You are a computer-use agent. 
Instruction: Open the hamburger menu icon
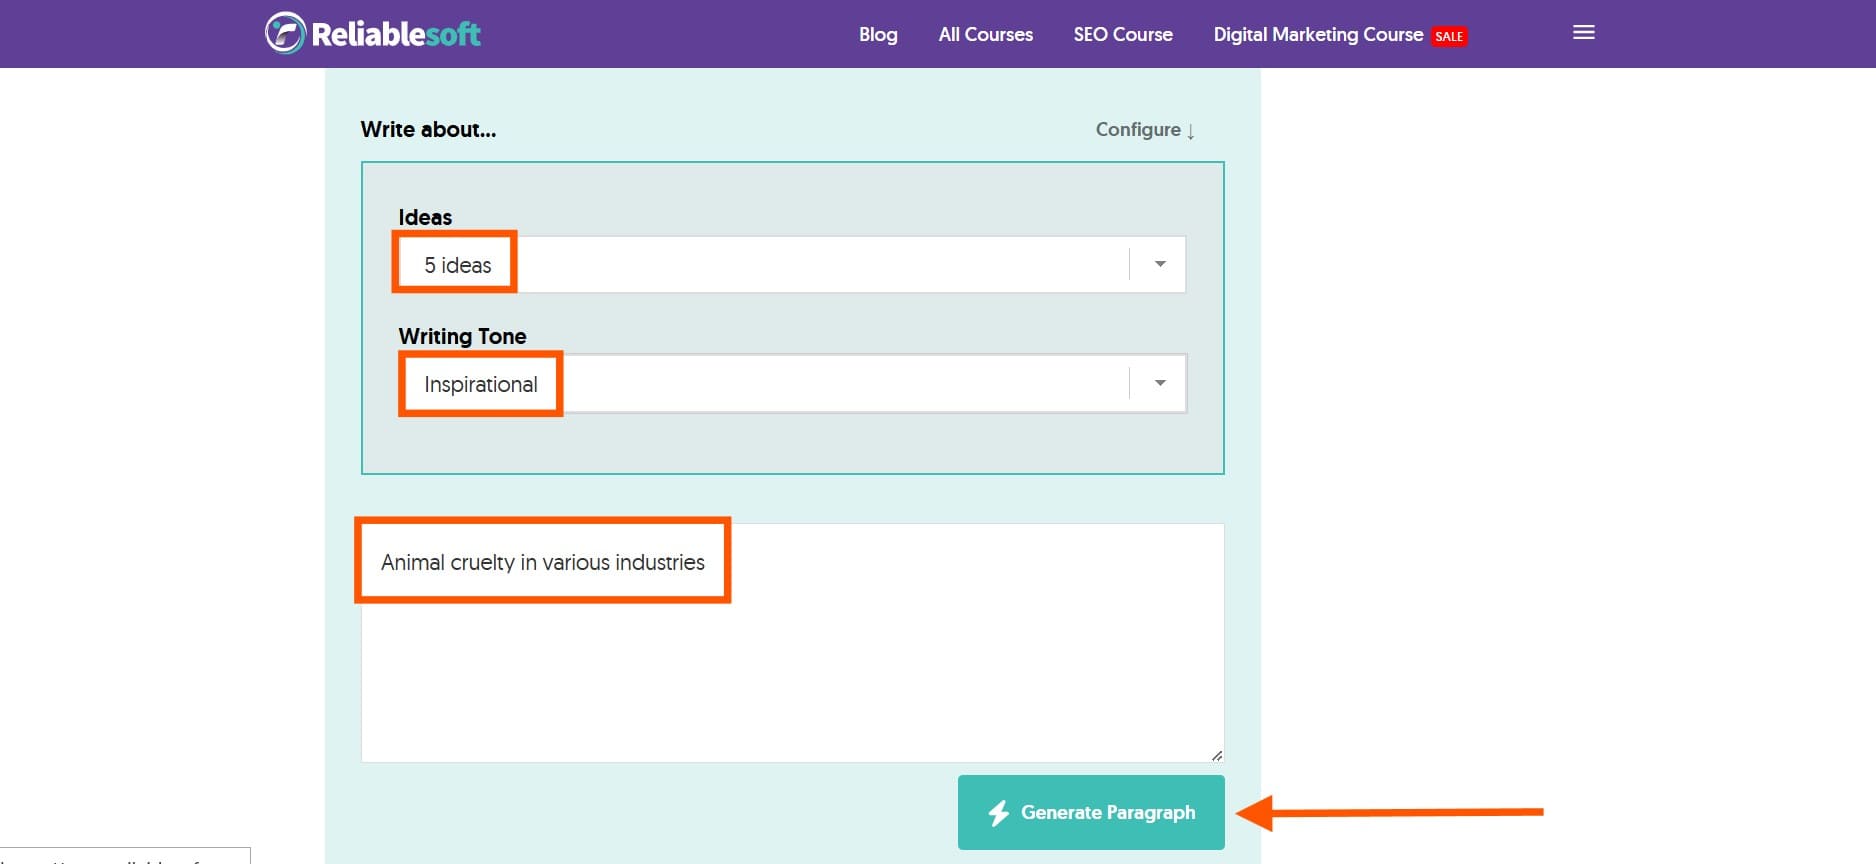[x=1584, y=33]
